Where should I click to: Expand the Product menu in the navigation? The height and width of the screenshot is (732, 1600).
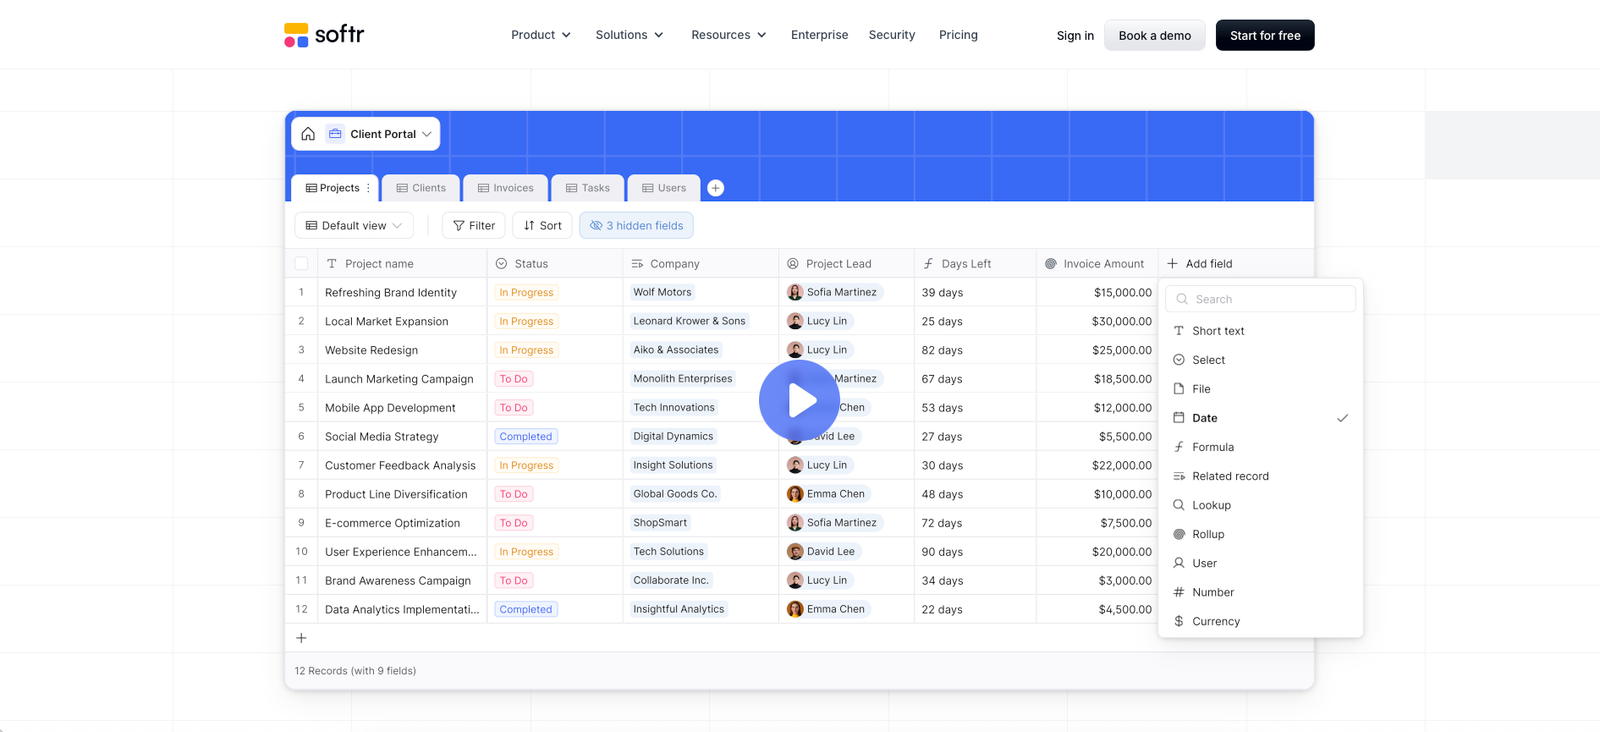pos(541,35)
